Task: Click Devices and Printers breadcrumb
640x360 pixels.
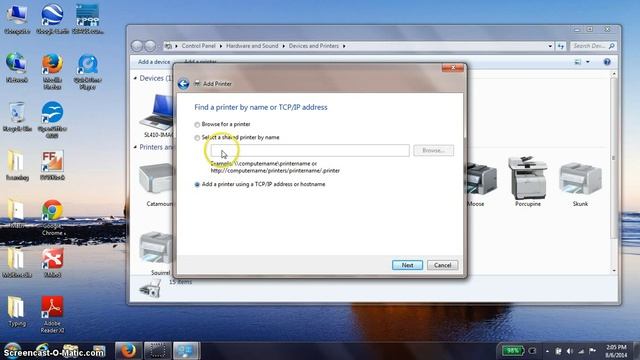Action: (x=313, y=46)
